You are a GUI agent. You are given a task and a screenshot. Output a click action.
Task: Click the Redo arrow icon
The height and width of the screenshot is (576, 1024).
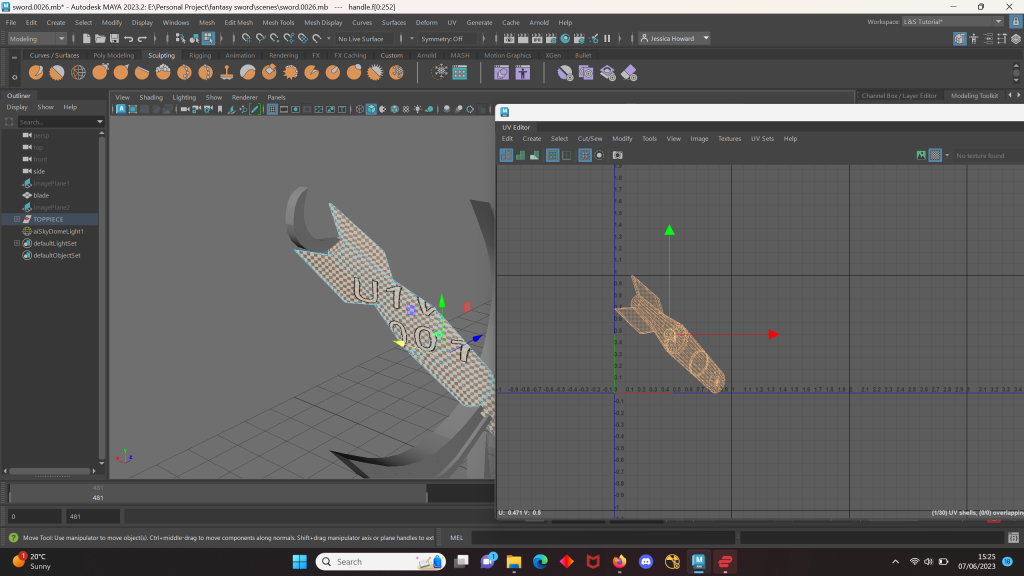tap(142, 39)
